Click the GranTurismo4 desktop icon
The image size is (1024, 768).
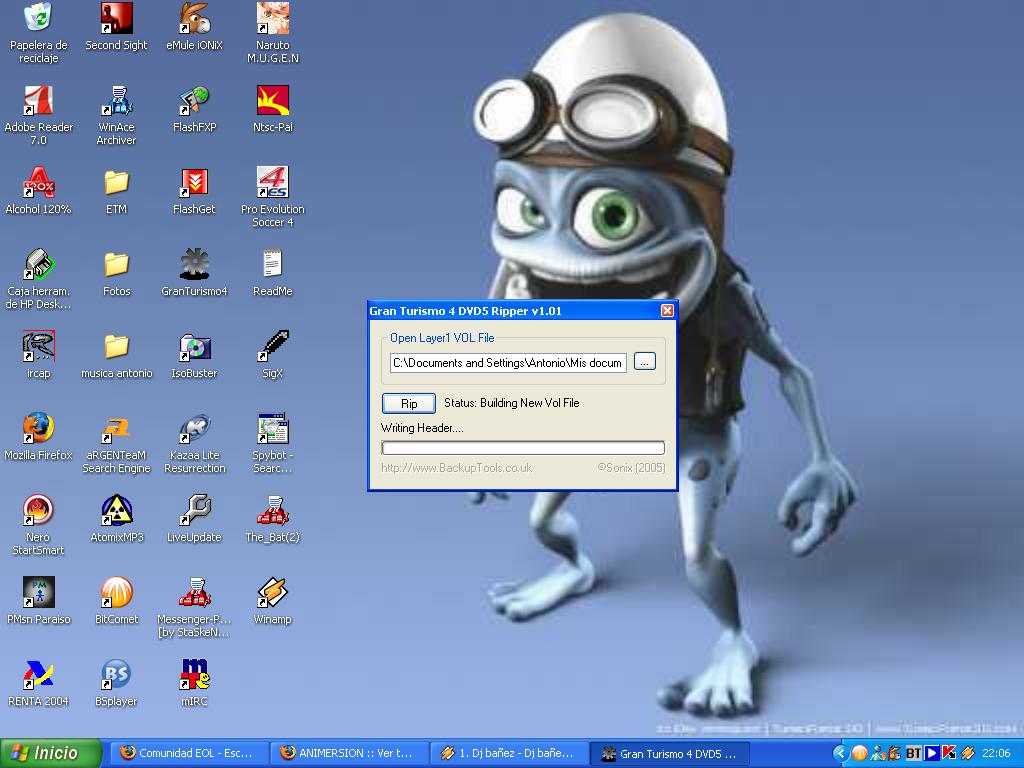194,265
